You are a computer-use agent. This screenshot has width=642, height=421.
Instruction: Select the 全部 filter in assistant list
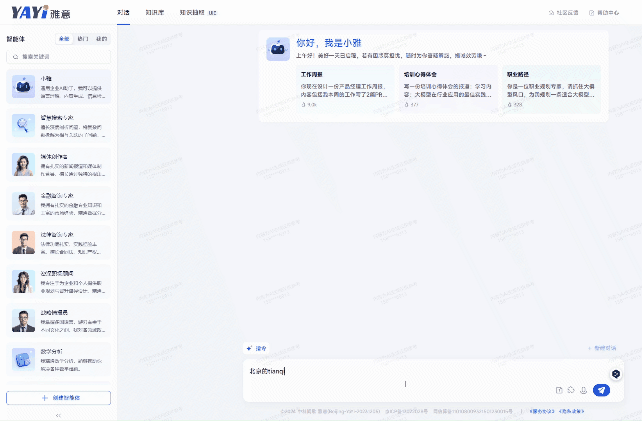click(x=65, y=39)
